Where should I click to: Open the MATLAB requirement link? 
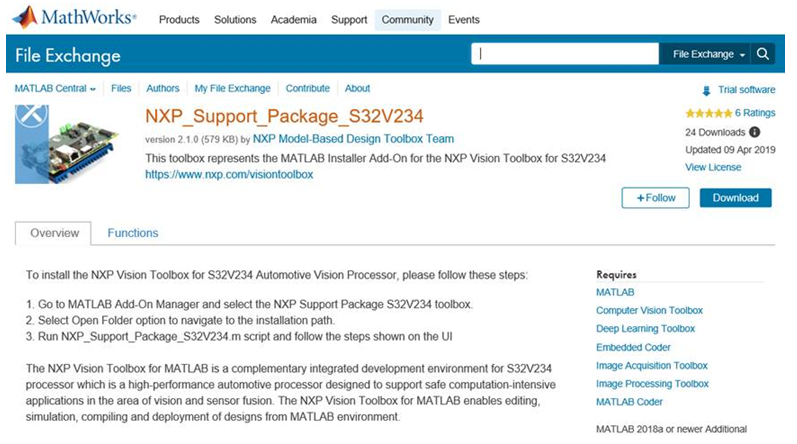point(615,292)
